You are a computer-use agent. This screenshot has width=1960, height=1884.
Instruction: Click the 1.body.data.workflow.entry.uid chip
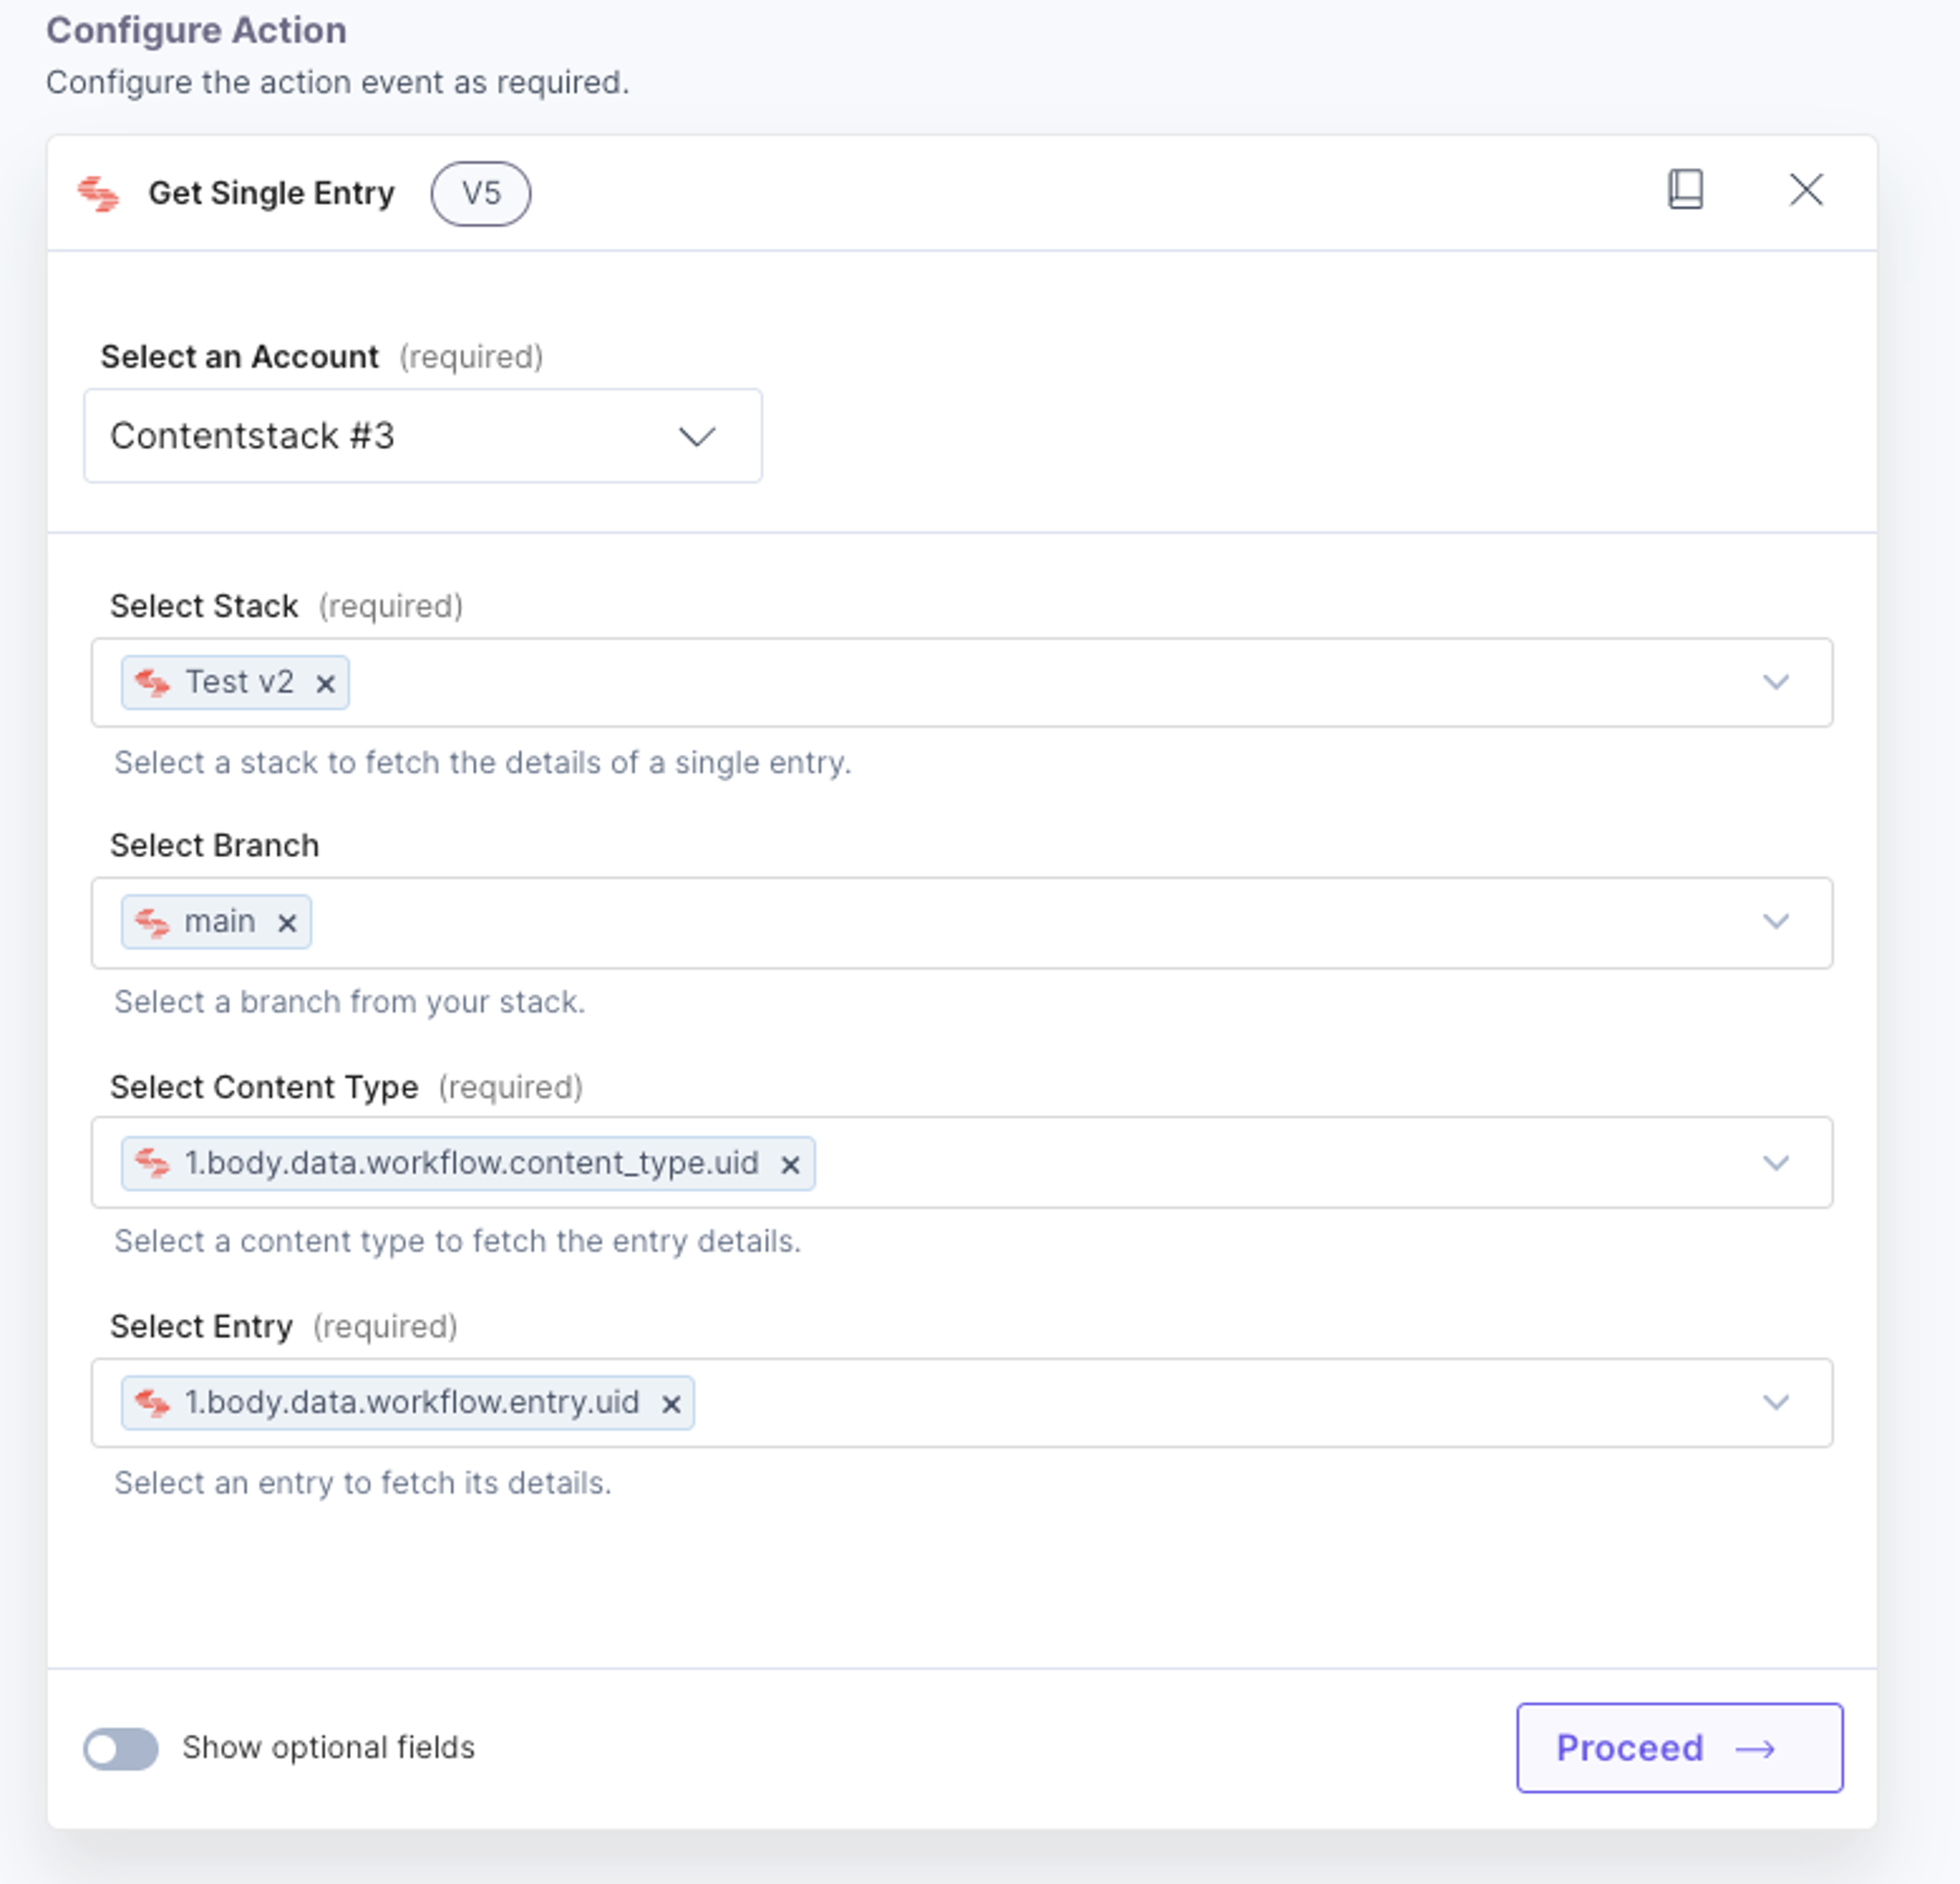[408, 1403]
